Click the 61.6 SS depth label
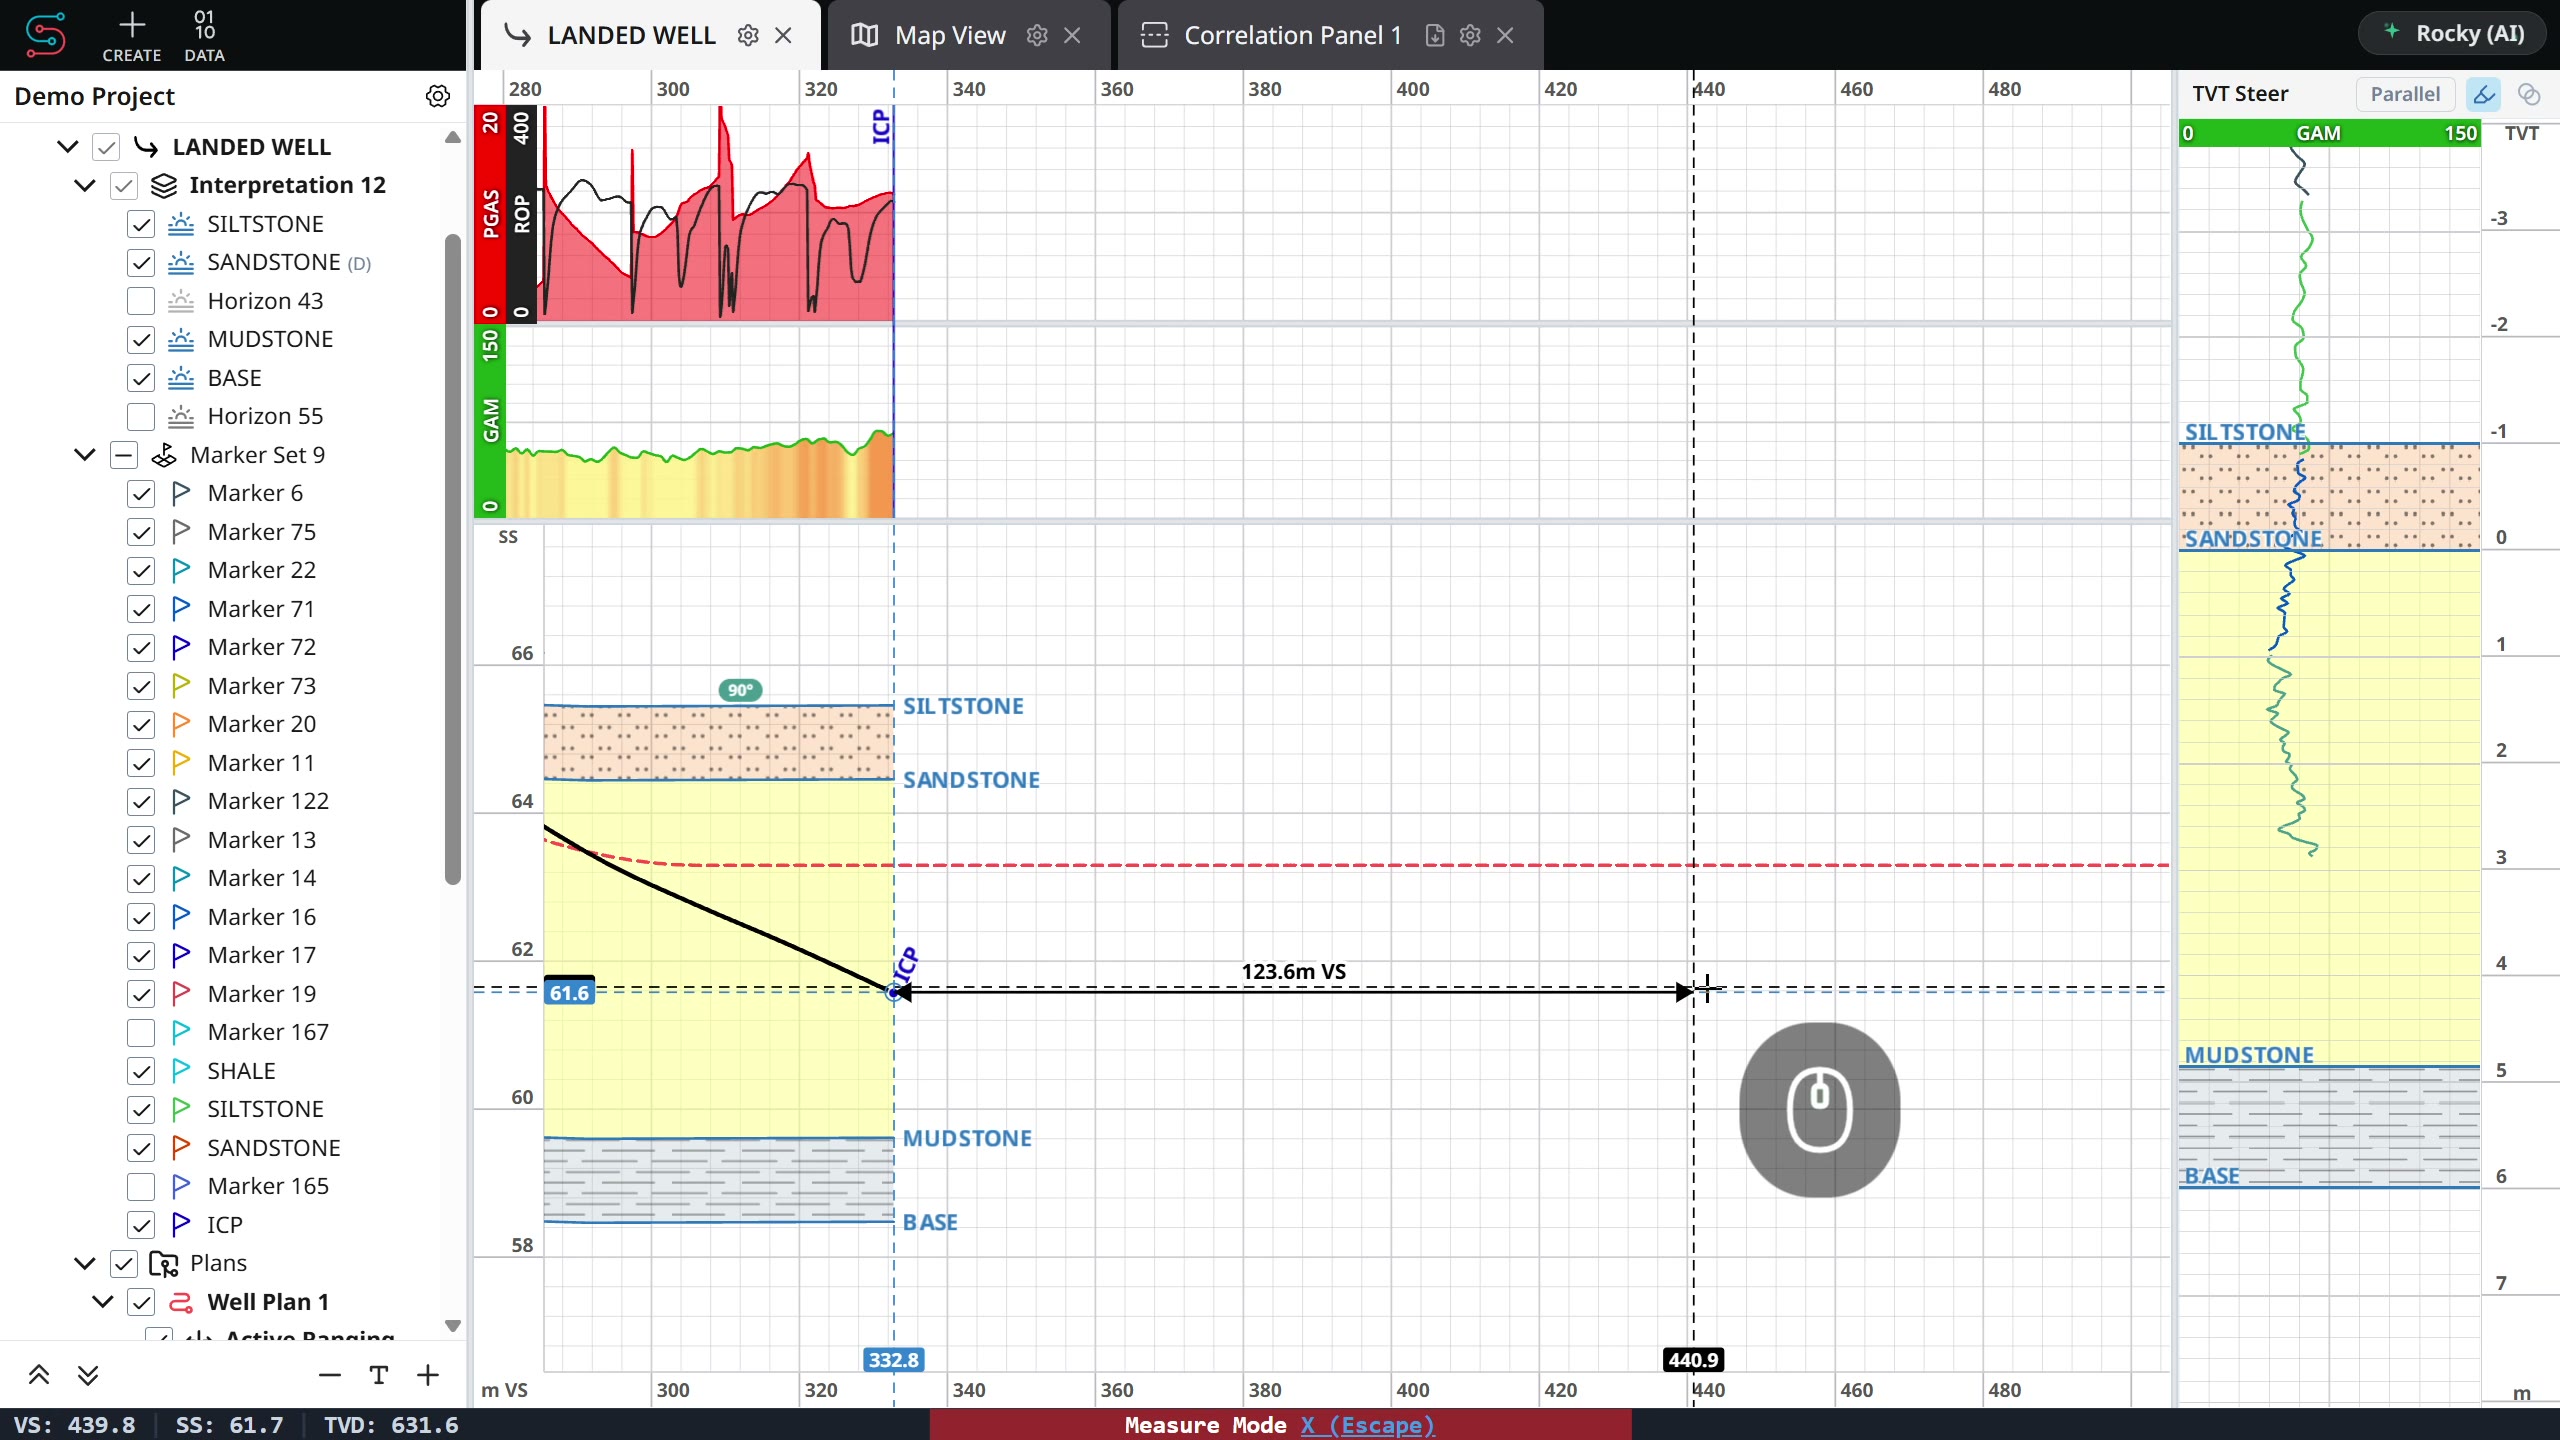The width and height of the screenshot is (2560, 1440). [x=569, y=992]
